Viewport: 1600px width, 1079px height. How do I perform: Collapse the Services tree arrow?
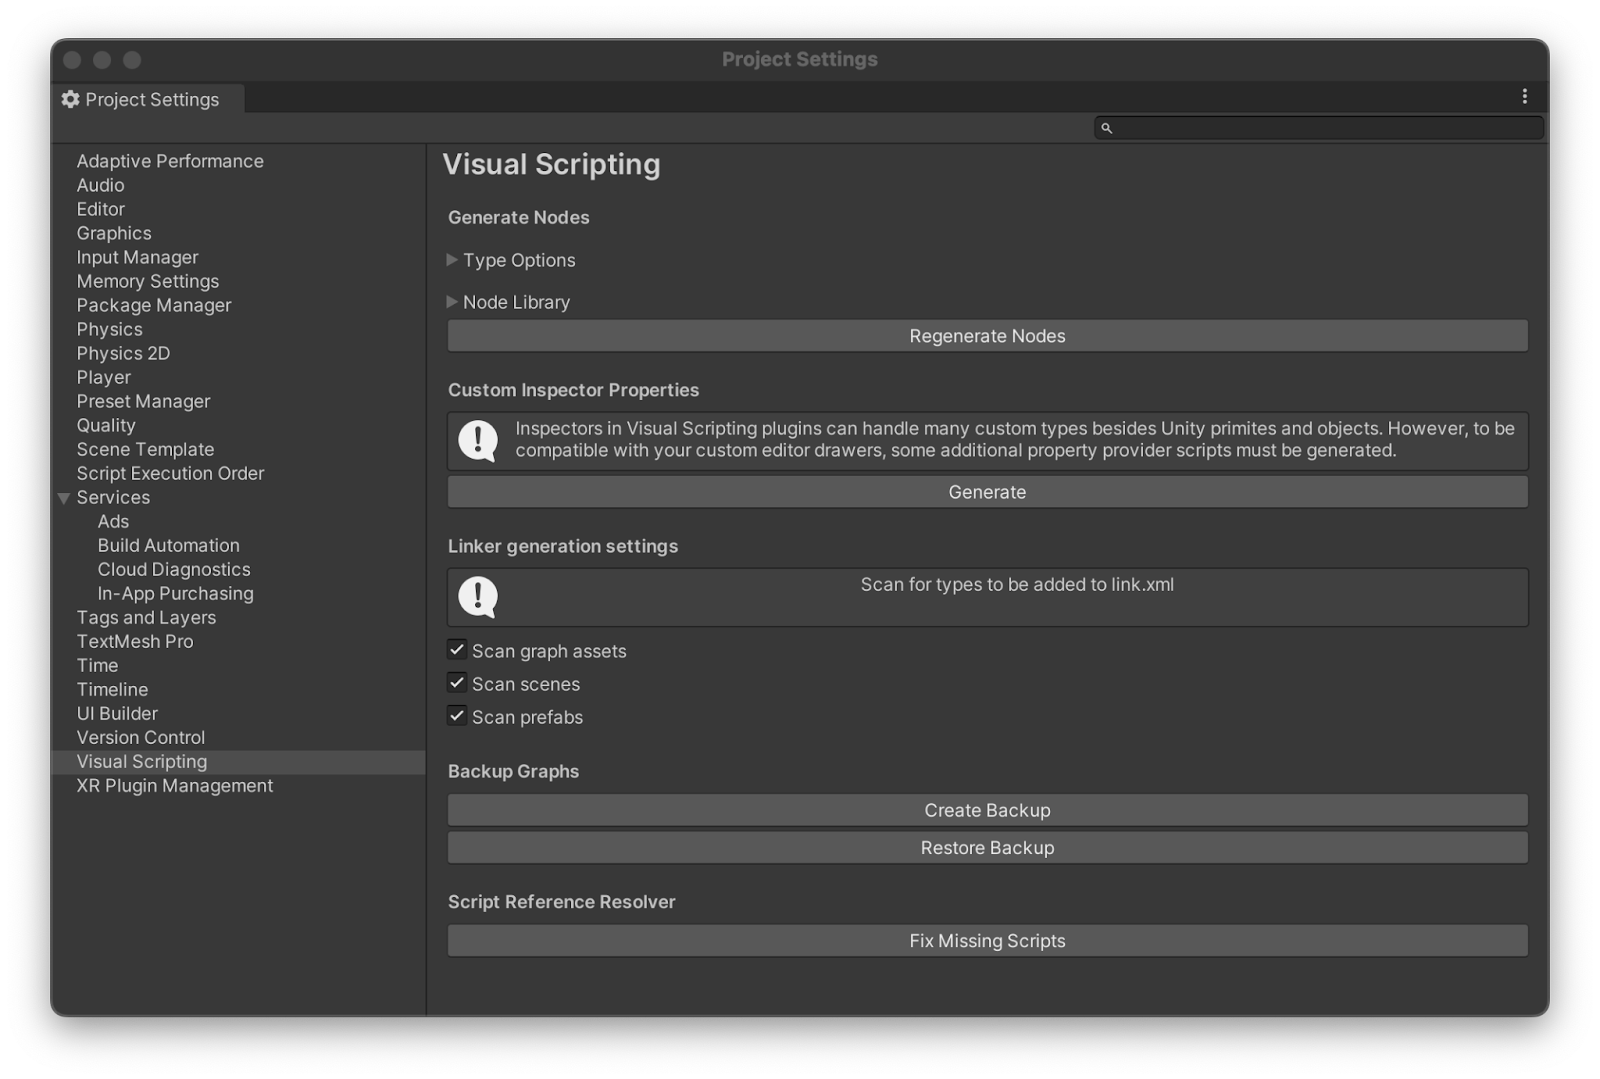point(64,498)
